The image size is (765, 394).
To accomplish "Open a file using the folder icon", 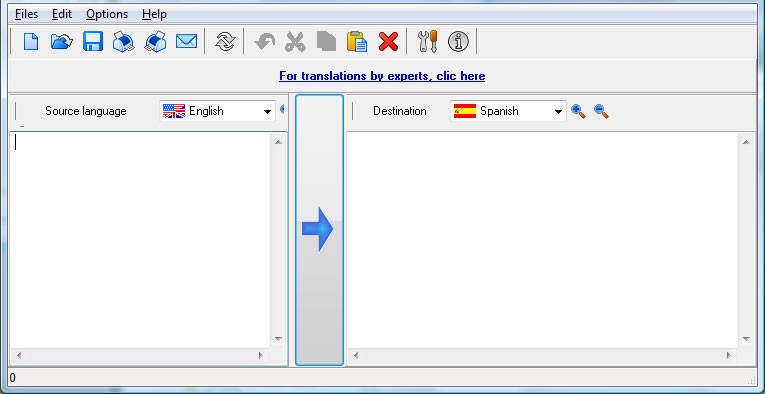I will tap(61, 41).
